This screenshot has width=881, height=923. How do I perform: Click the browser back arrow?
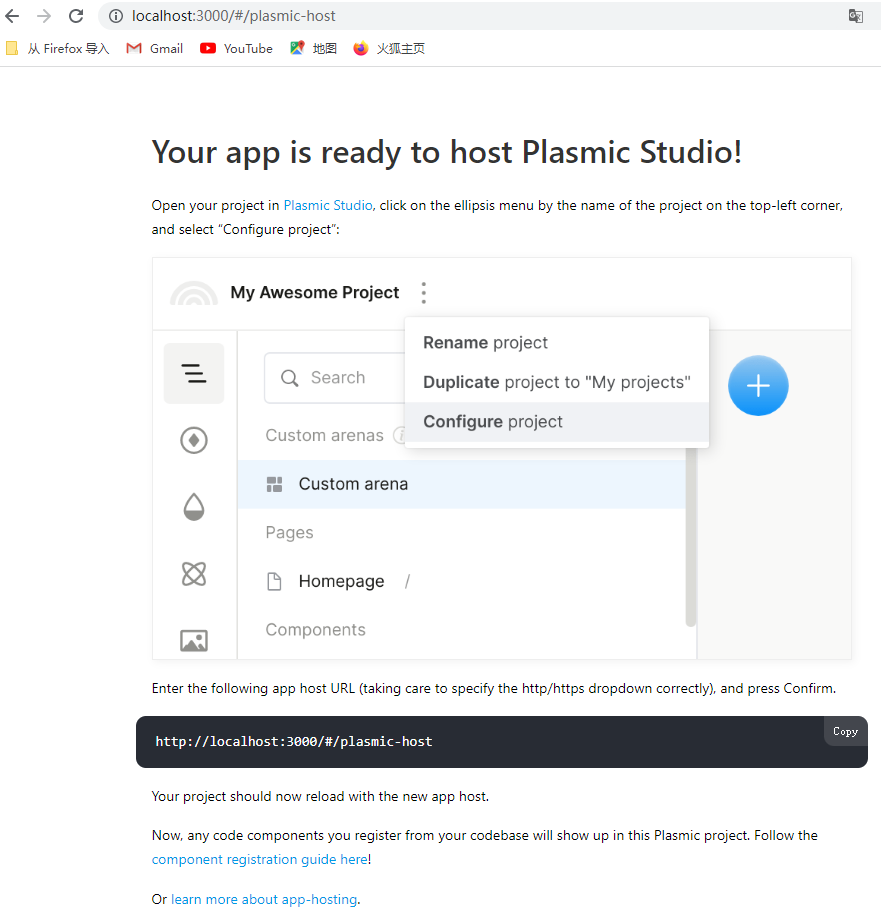(x=13, y=16)
